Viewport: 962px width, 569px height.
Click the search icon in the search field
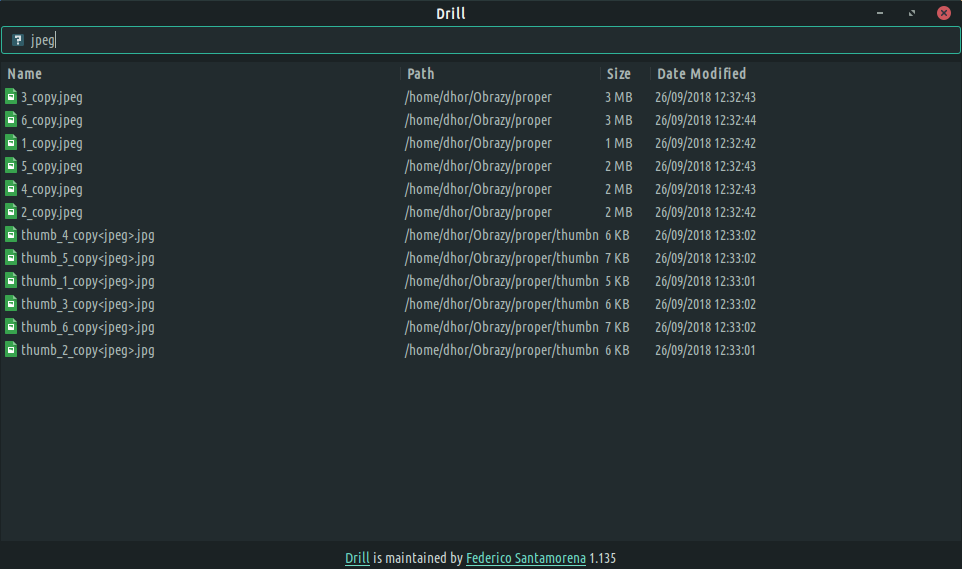[18, 40]
